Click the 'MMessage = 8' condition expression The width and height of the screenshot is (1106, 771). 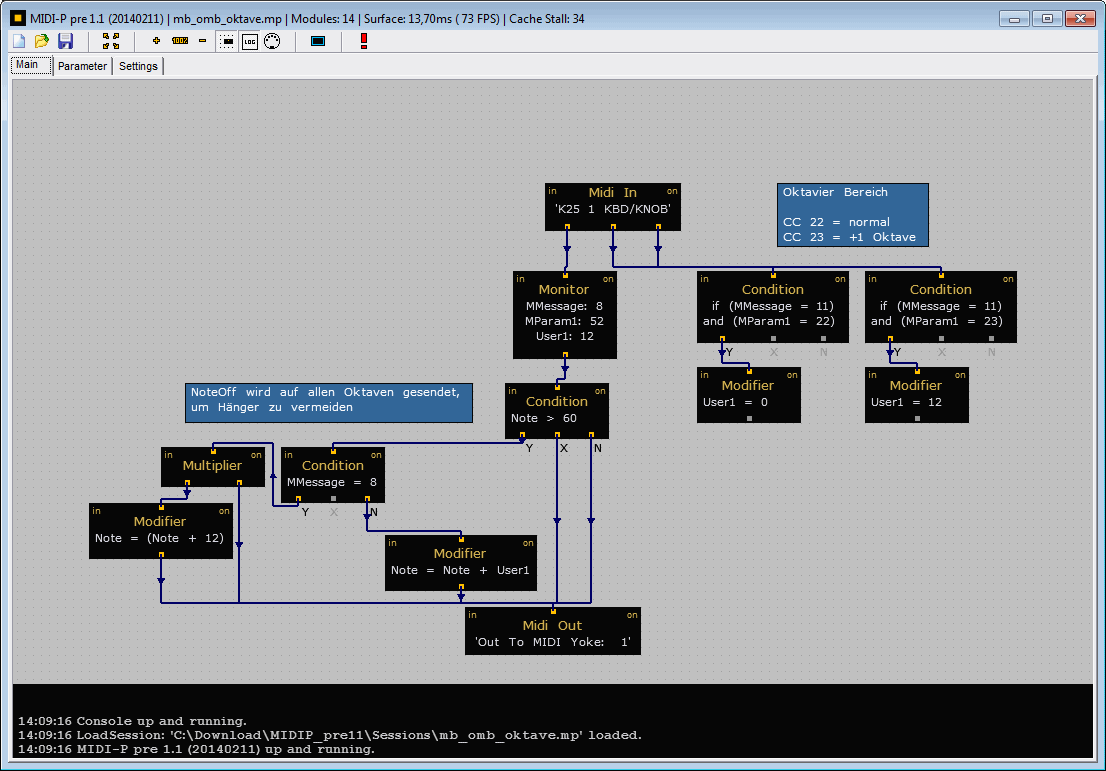[x=332, y=482]
